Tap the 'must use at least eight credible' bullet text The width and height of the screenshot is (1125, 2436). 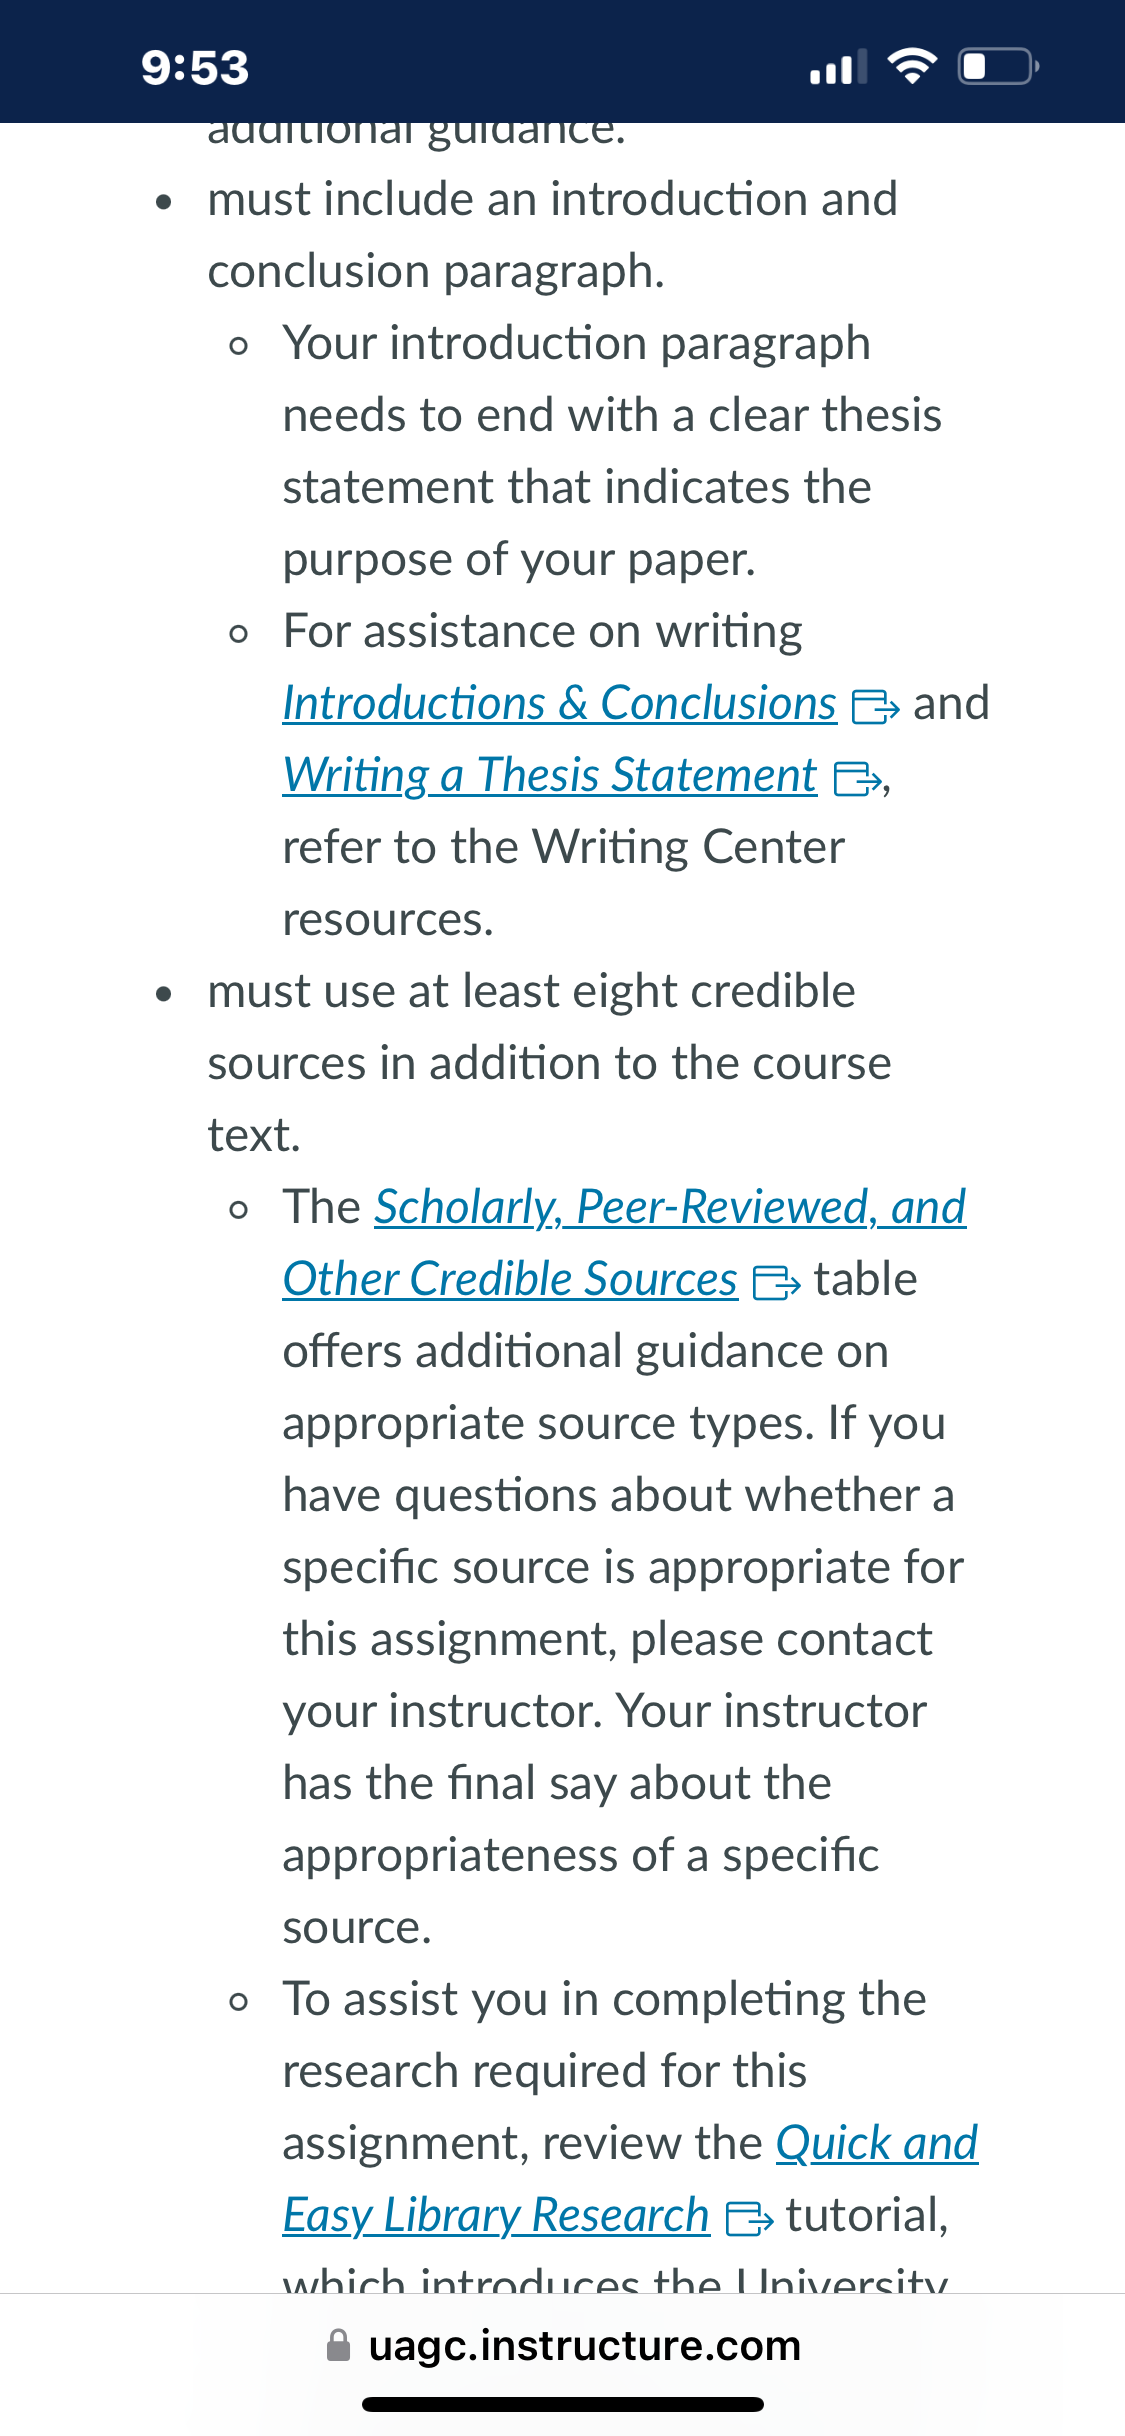[x=531, y=992]
